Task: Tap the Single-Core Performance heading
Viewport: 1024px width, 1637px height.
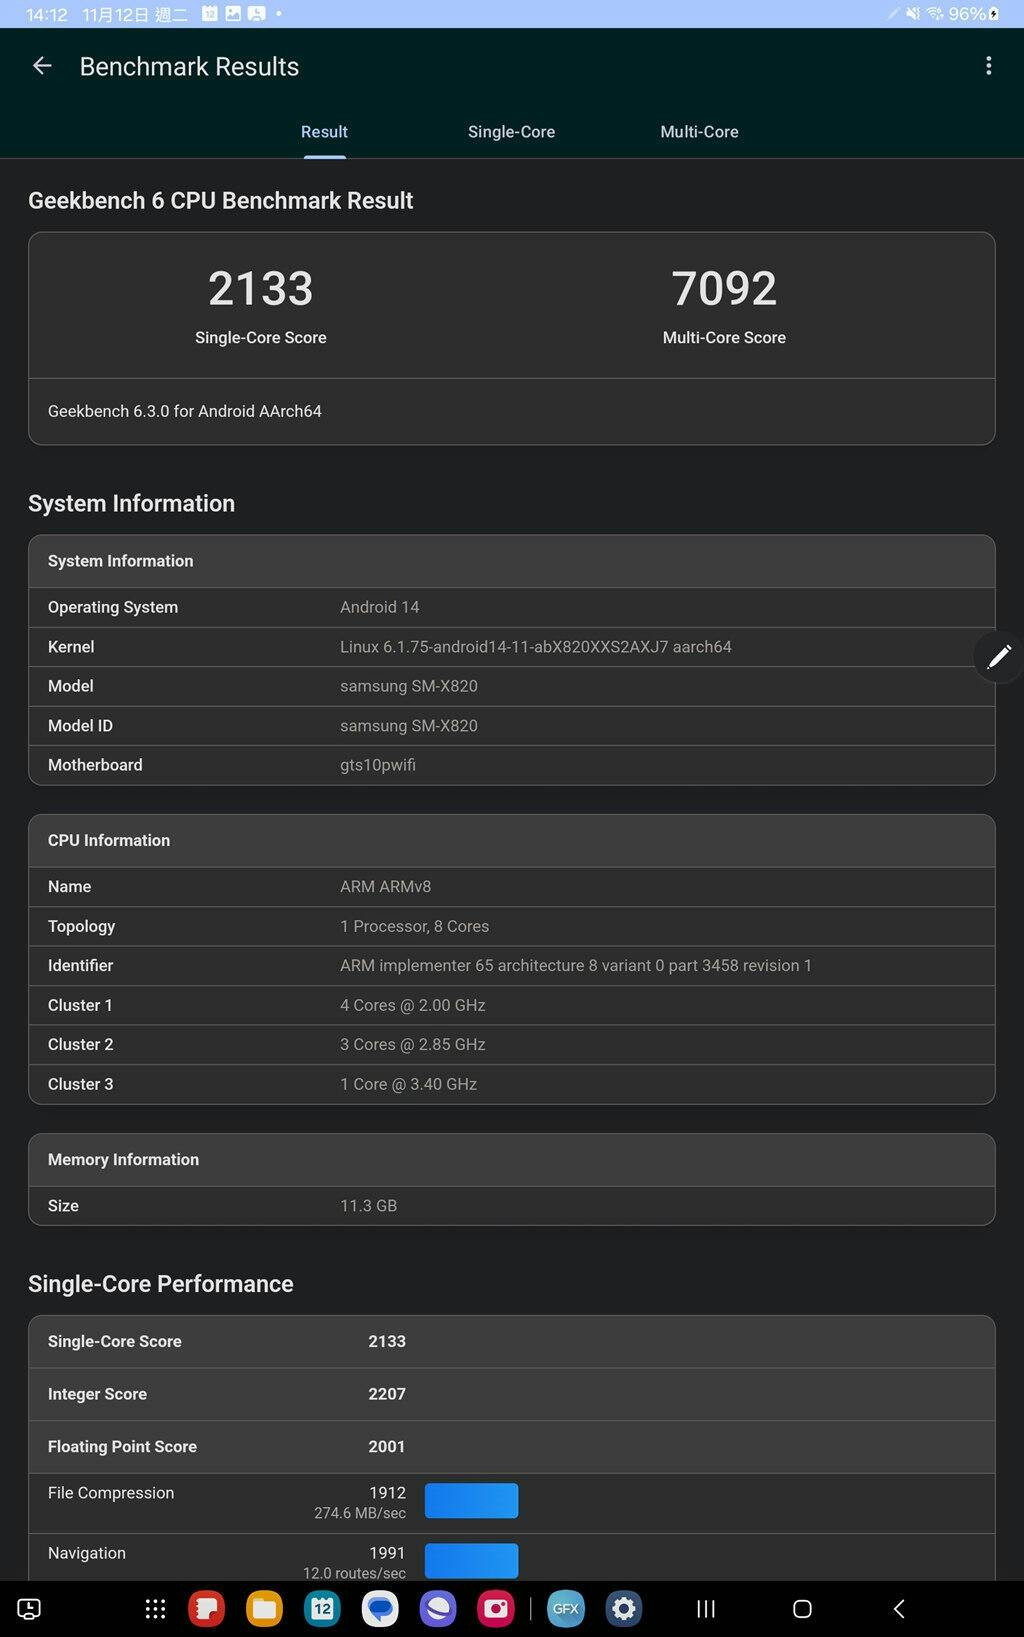Action: [161, 1284]
